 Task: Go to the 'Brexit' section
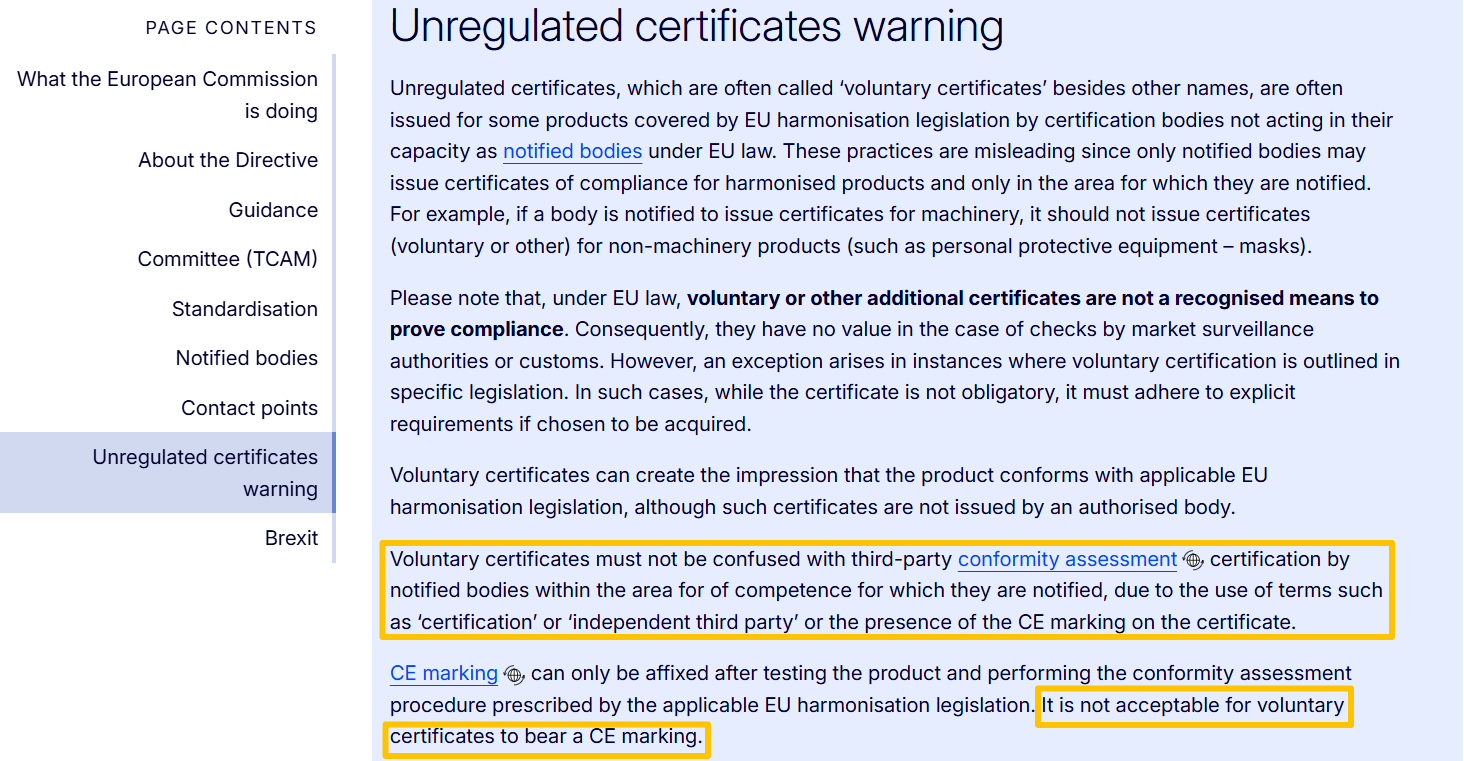pos(291,538)
